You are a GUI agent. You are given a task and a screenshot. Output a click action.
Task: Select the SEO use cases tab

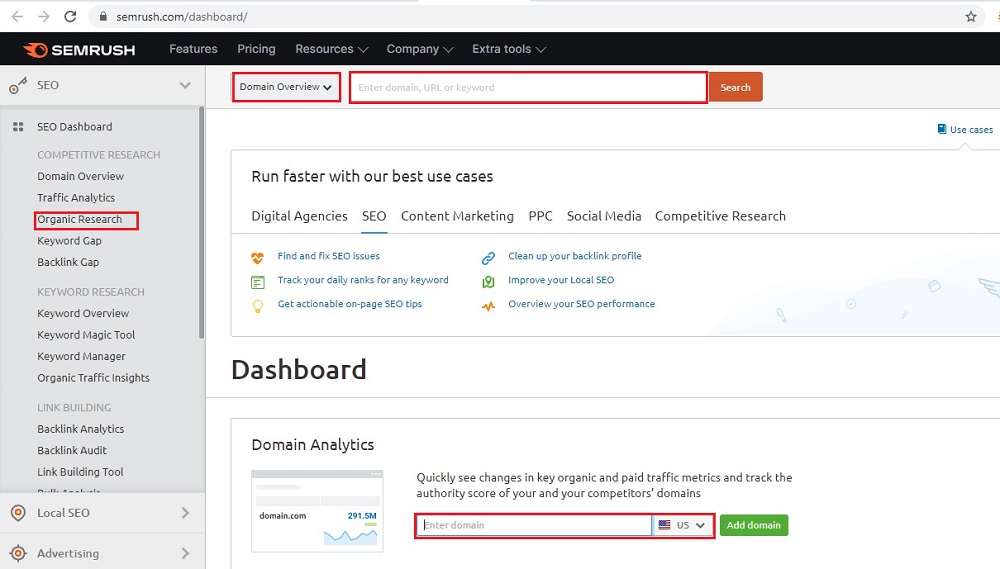(374, 216)
